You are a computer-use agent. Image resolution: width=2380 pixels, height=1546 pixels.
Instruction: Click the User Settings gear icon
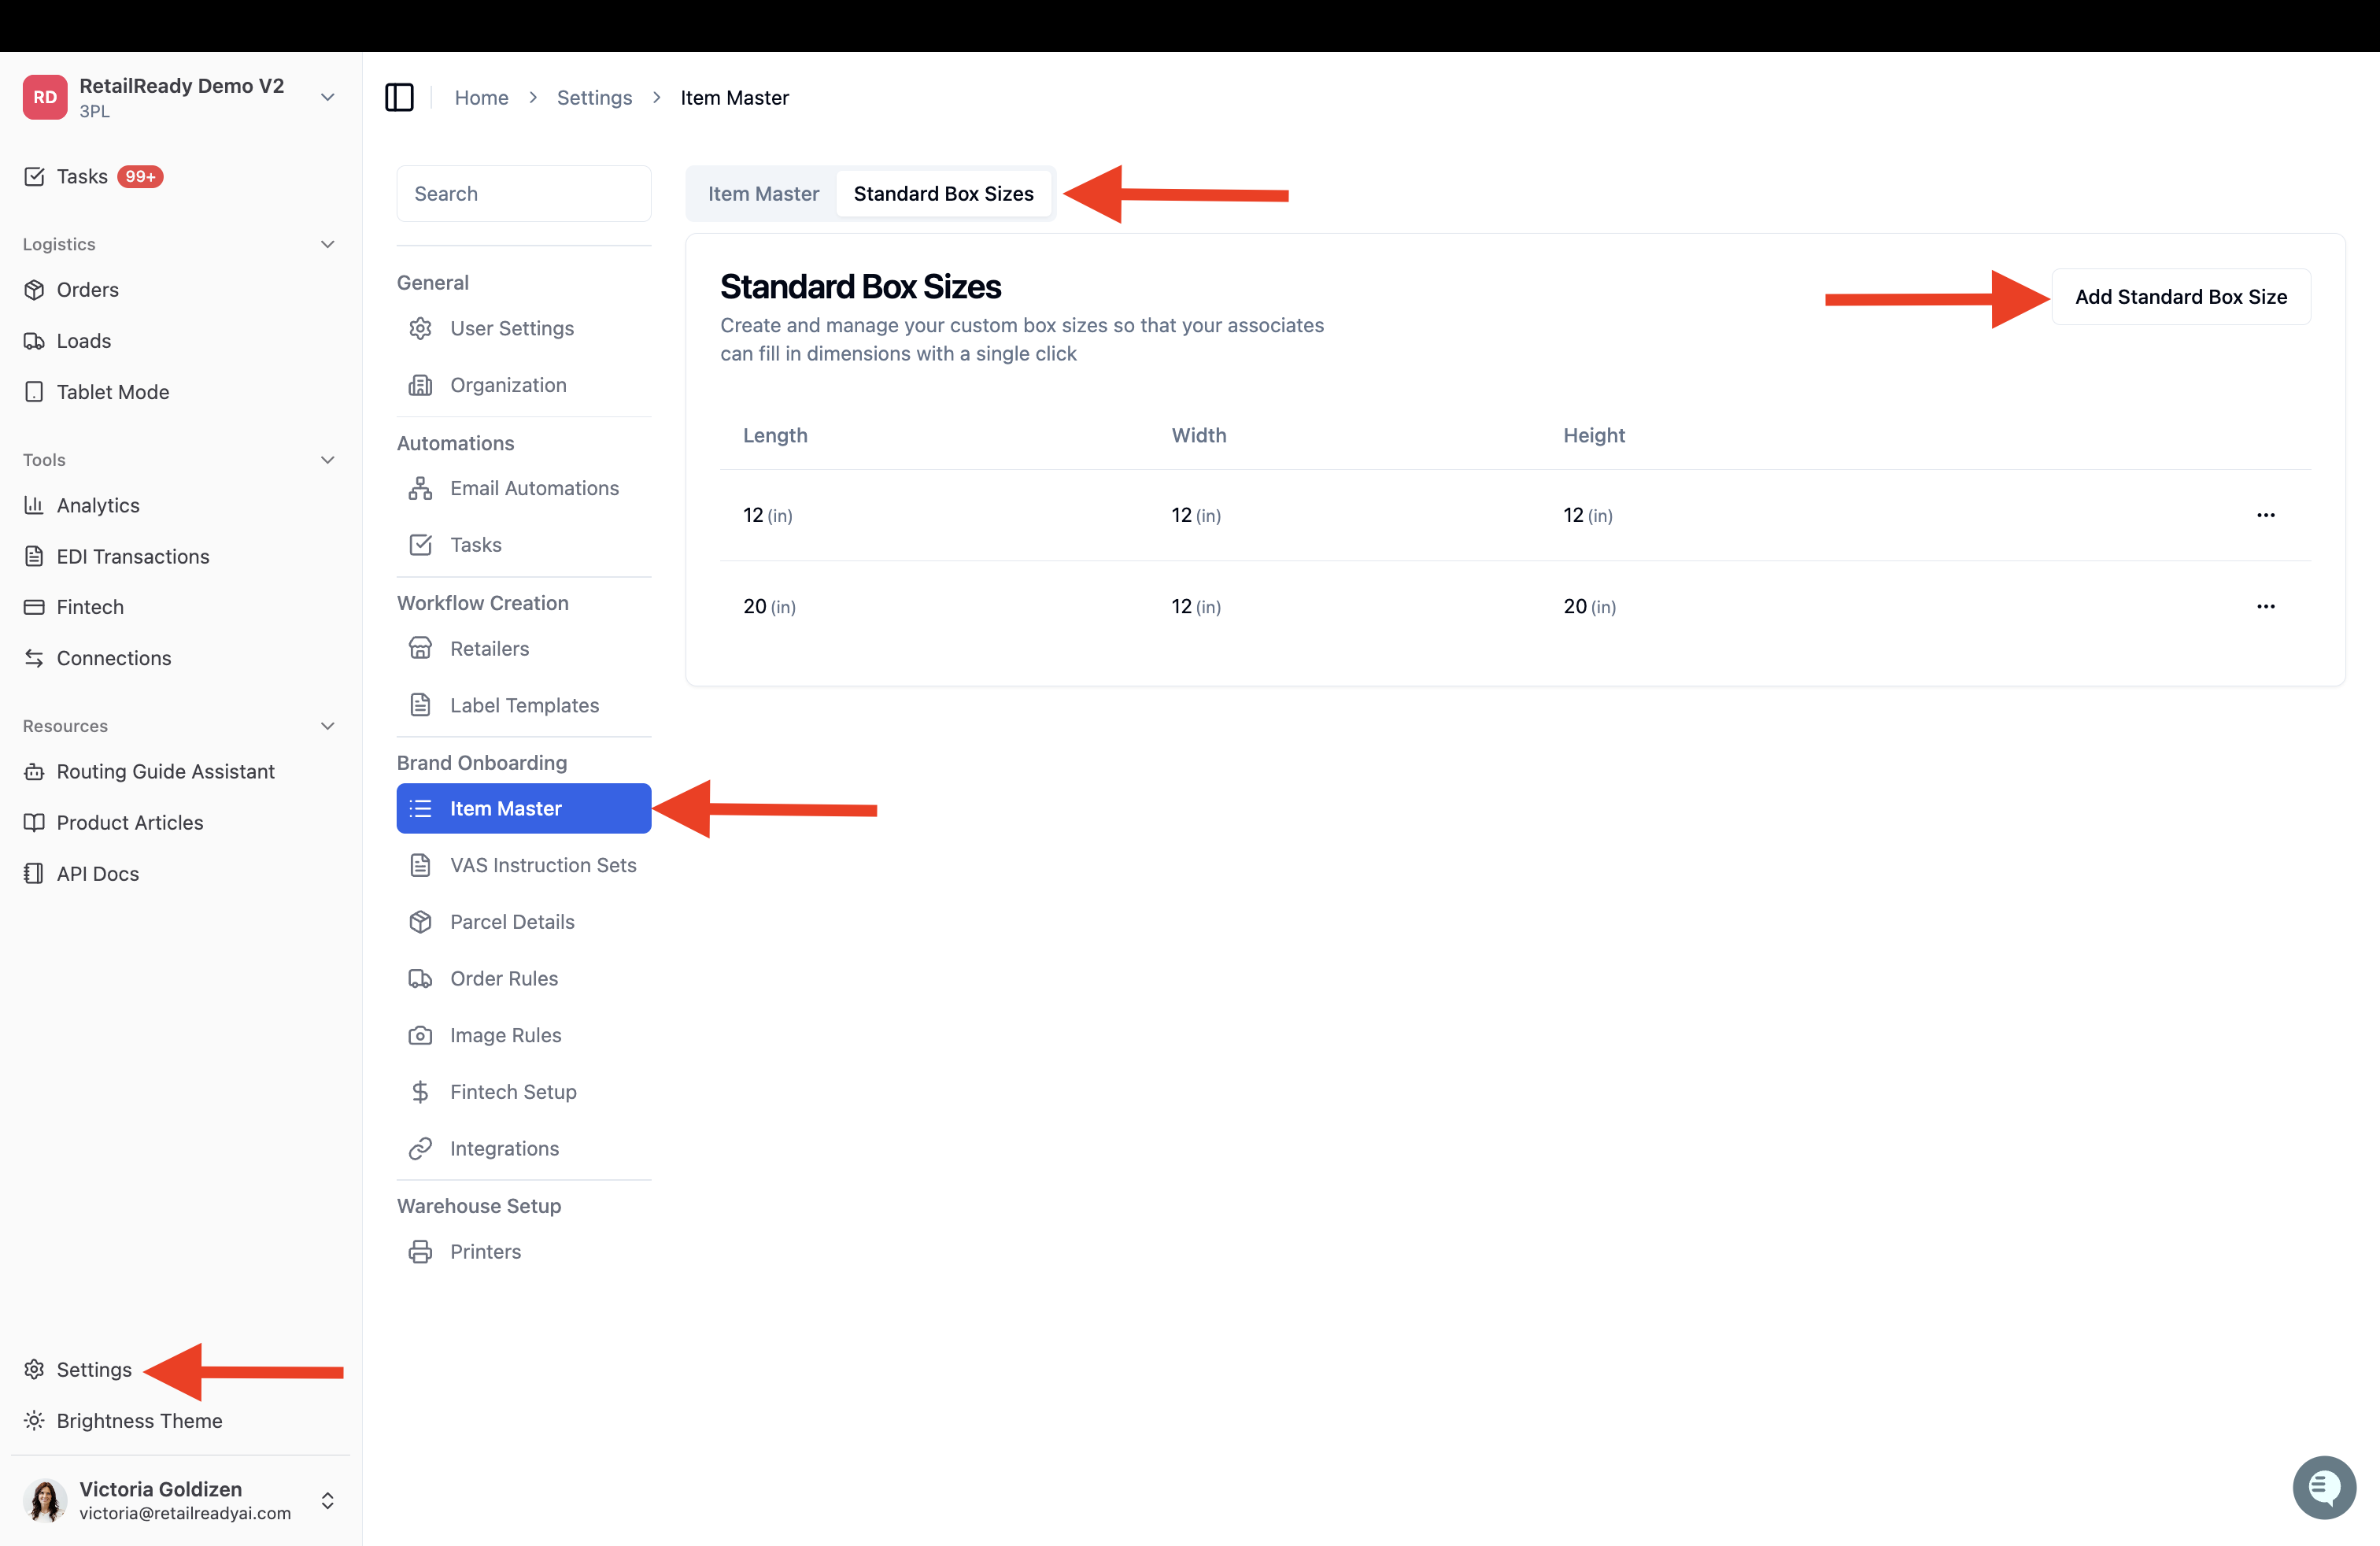pyautogui.click(x=420, y=328)
